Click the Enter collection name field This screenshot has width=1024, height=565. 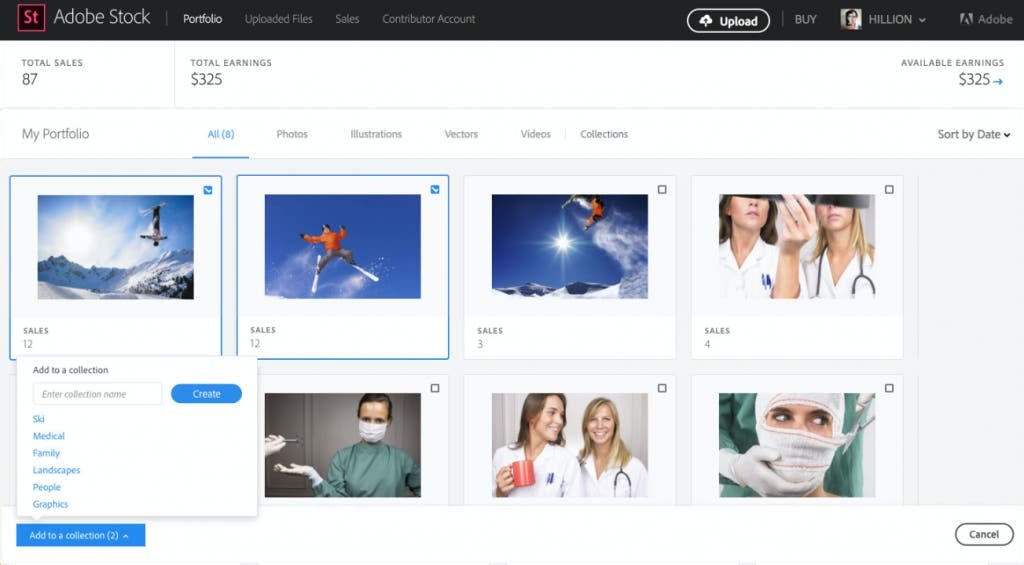coord(97,394)
